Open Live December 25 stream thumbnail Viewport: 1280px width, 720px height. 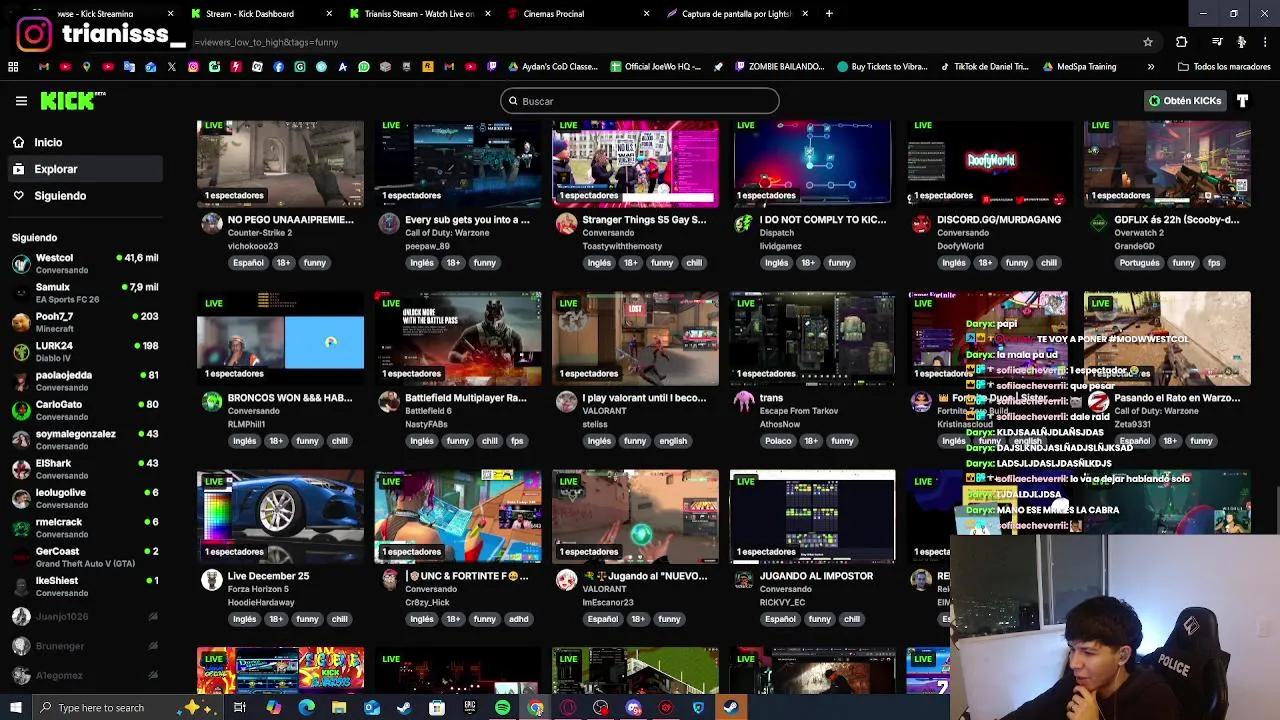[280, 517]
